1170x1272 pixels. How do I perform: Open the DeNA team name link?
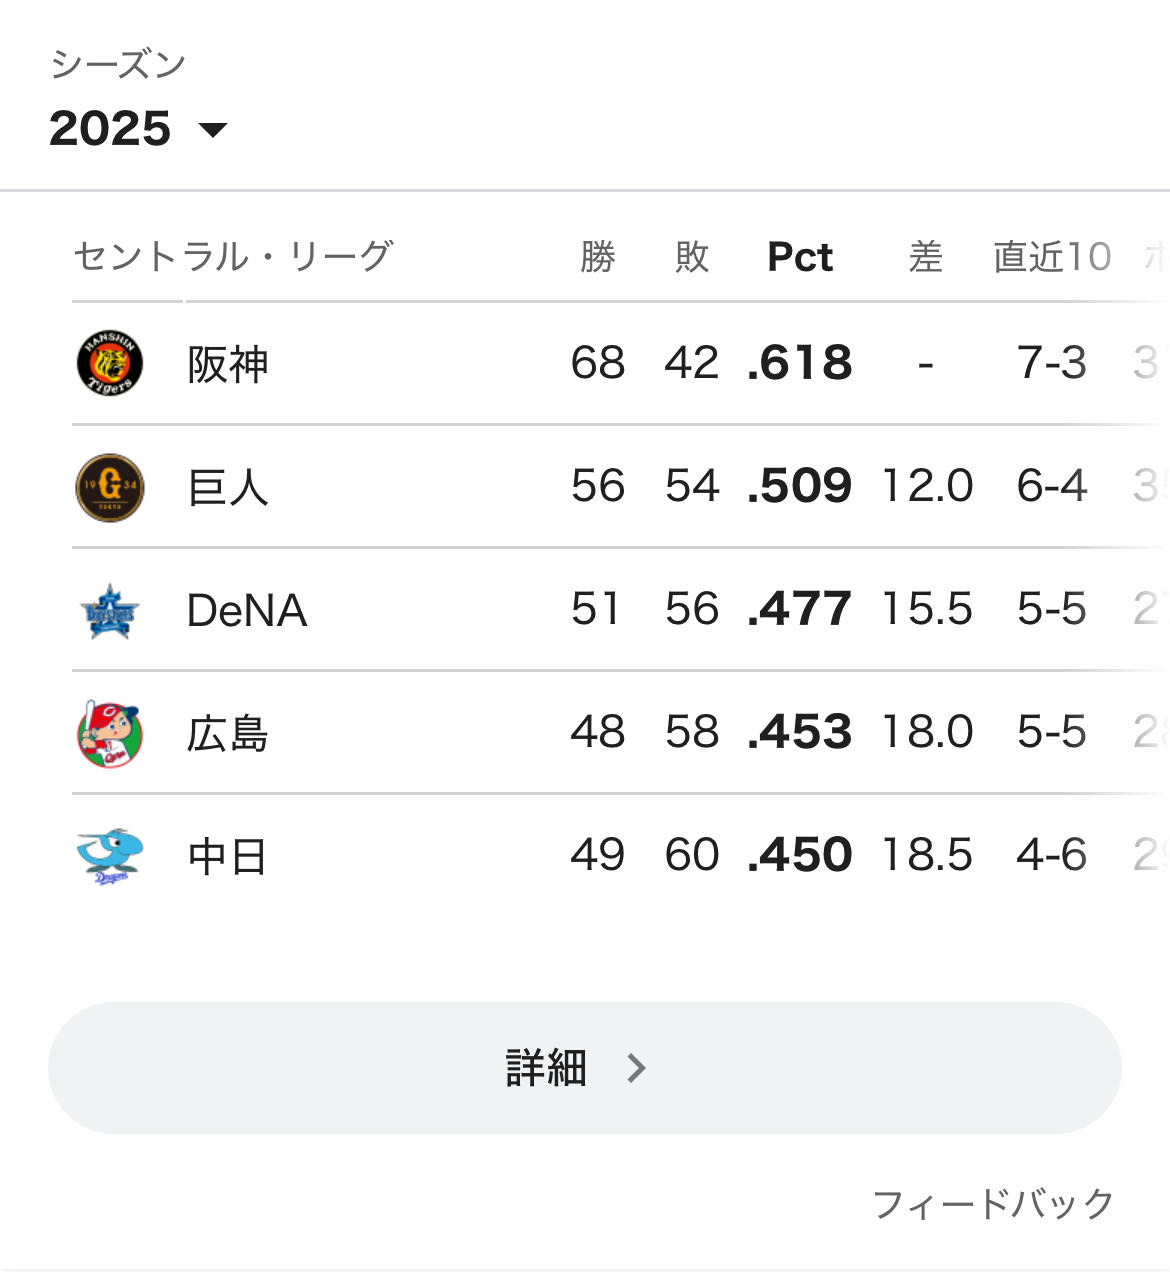[x=246, y=610]
